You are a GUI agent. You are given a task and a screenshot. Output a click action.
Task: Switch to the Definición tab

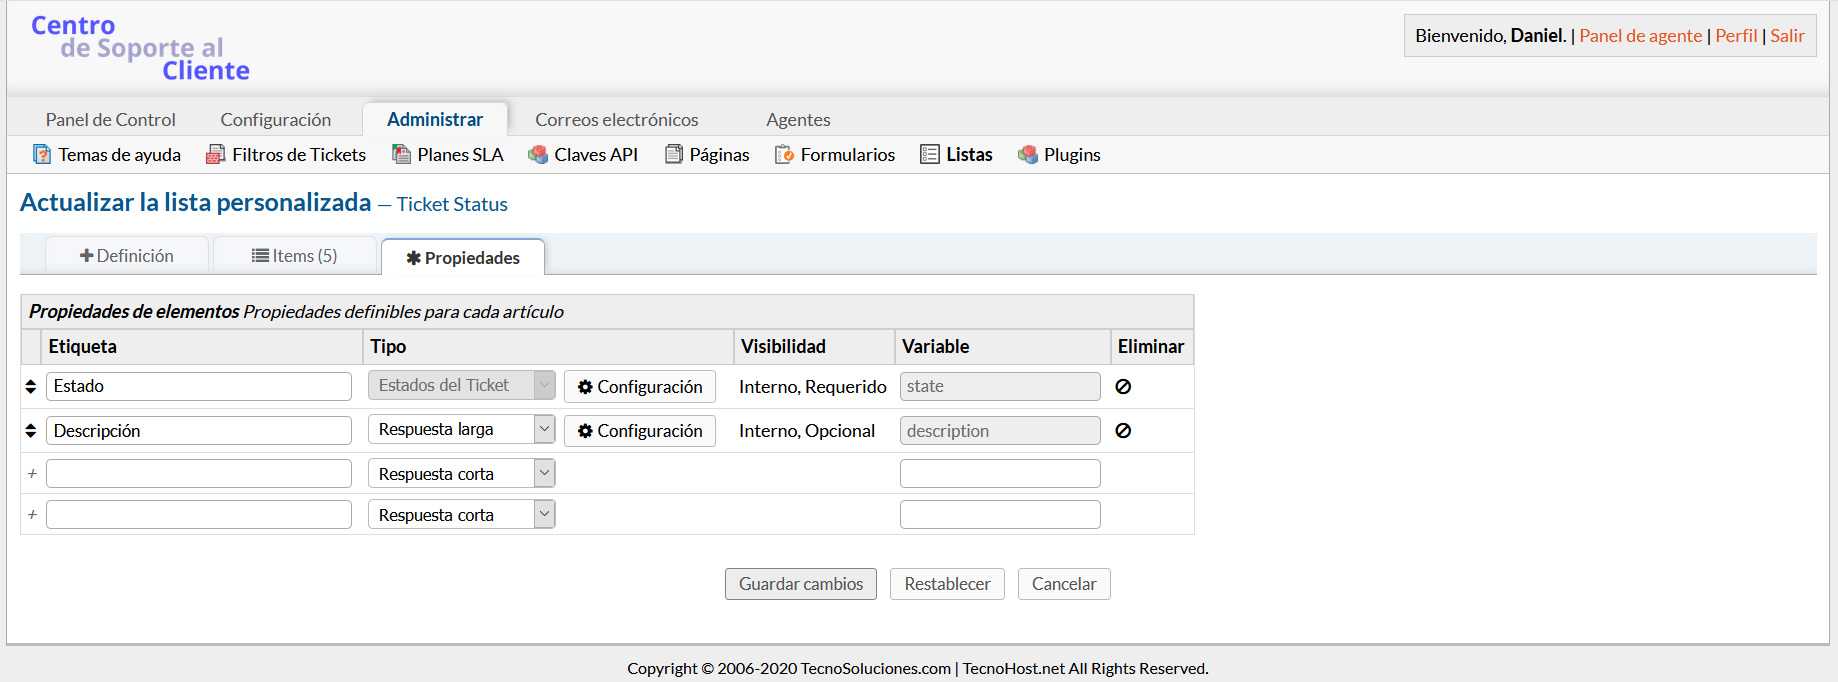point(127,256)
